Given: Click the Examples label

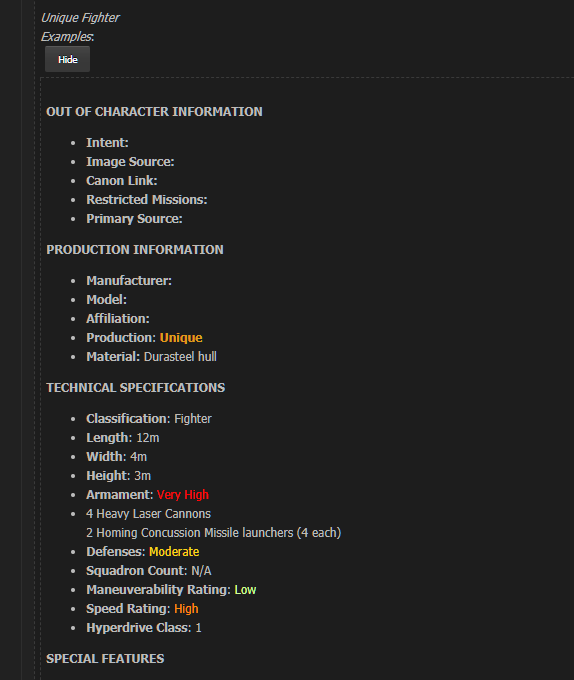Looking at the screenshot, I should 68,37.
